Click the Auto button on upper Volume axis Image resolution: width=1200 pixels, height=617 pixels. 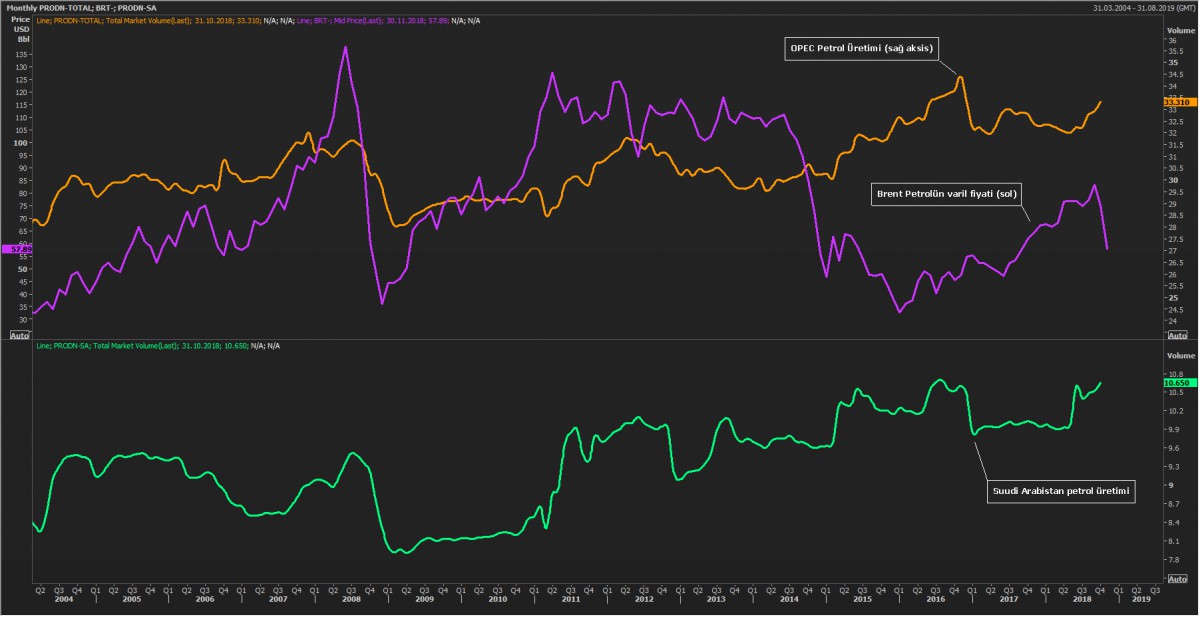(1179, 335)
